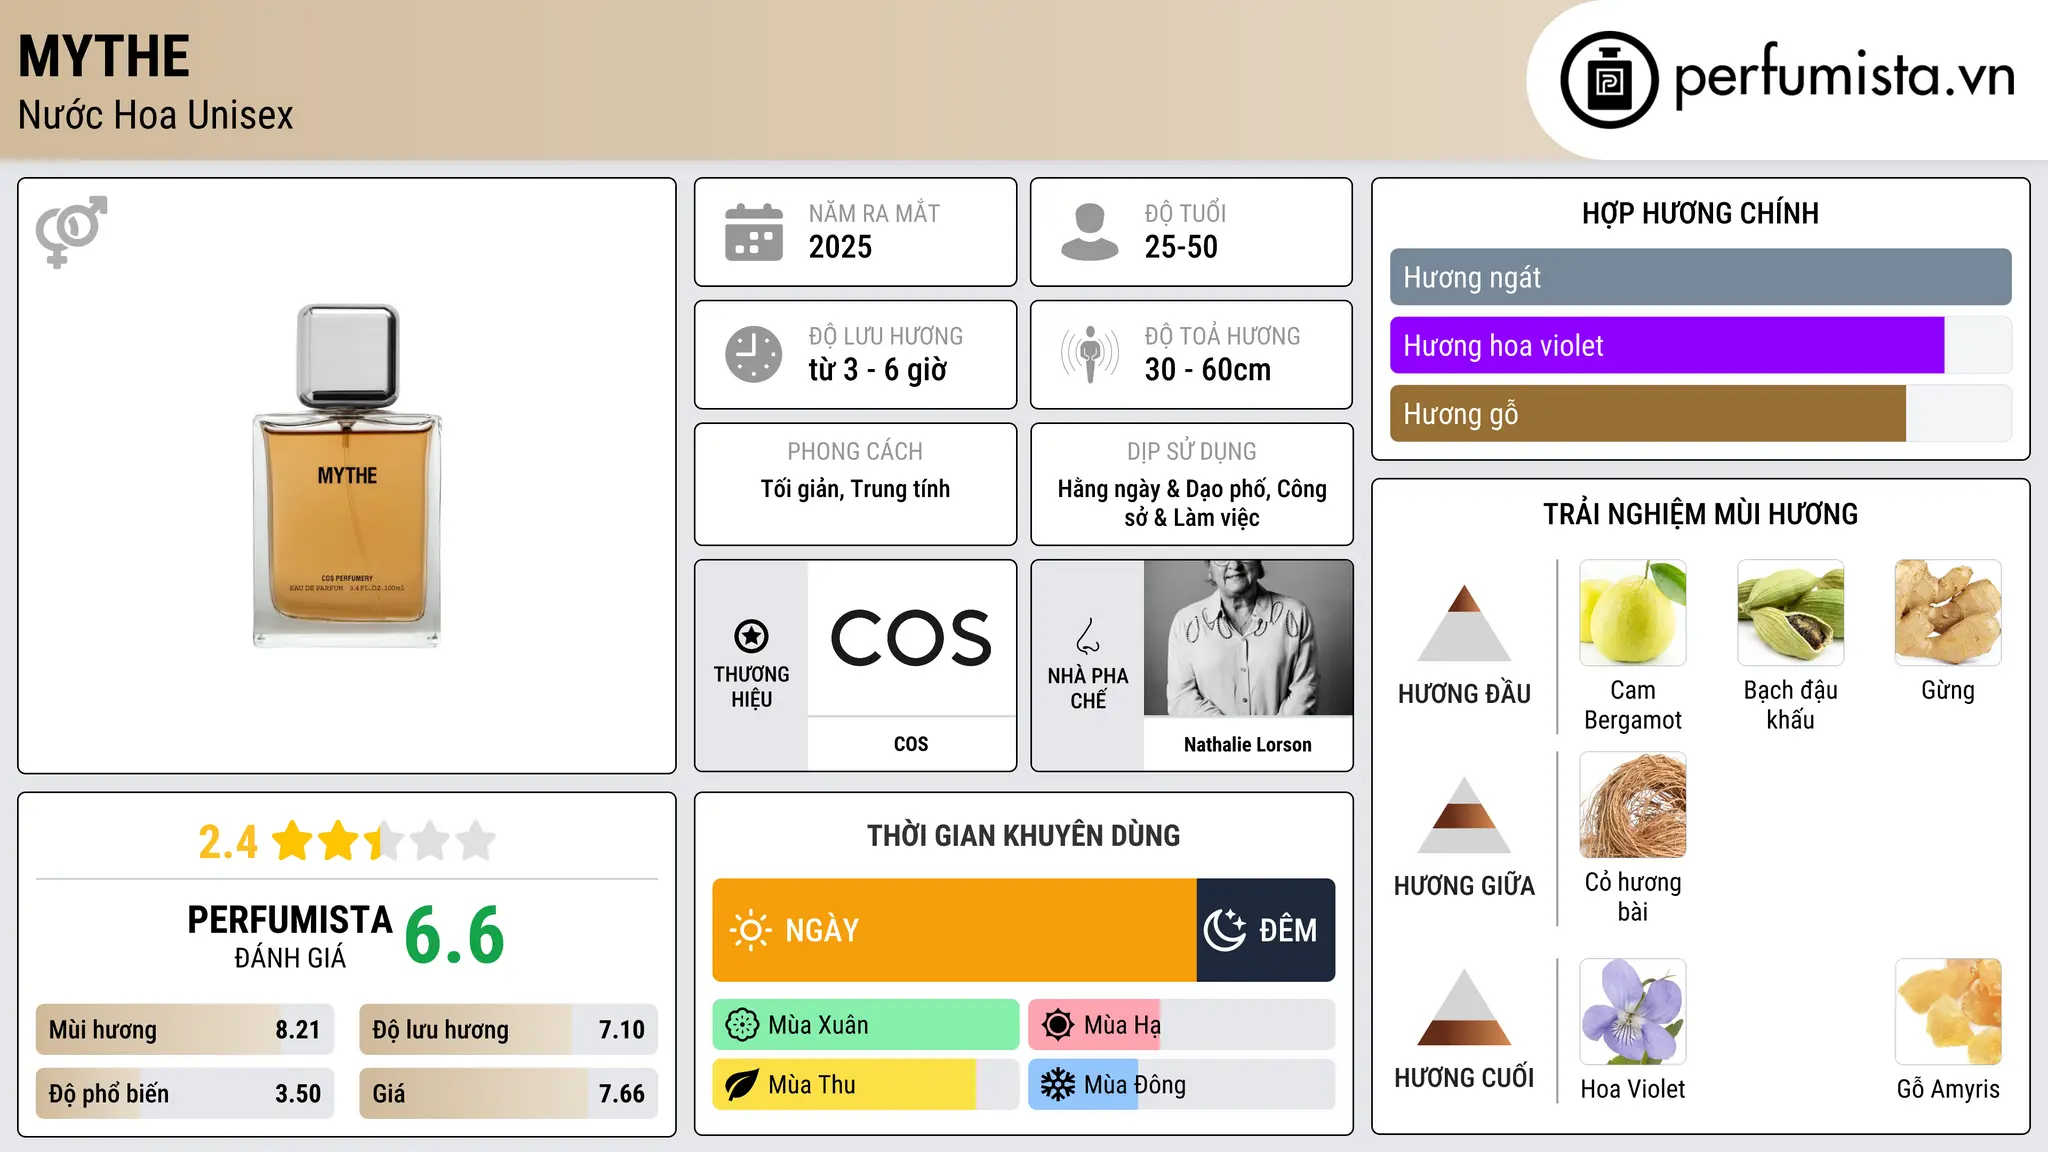Click the spring flower icon for Mùa Xuân
The width and height of the screenshot is (2048, 1152).
[742, 1025]
